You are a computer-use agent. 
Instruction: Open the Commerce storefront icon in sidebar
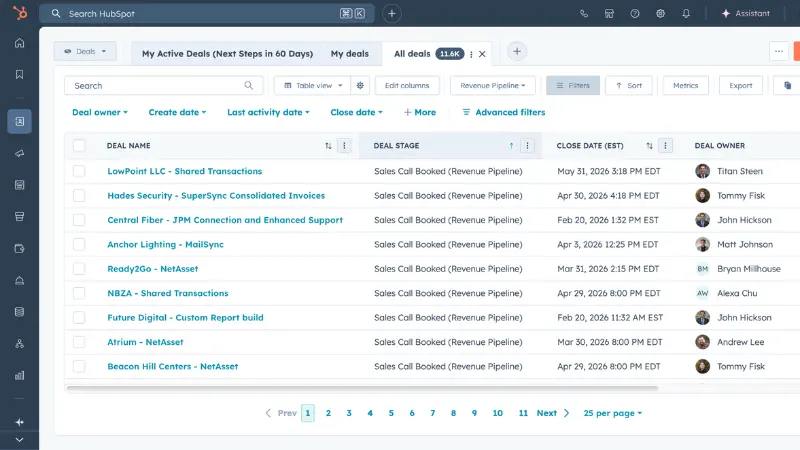coord(19,217)
